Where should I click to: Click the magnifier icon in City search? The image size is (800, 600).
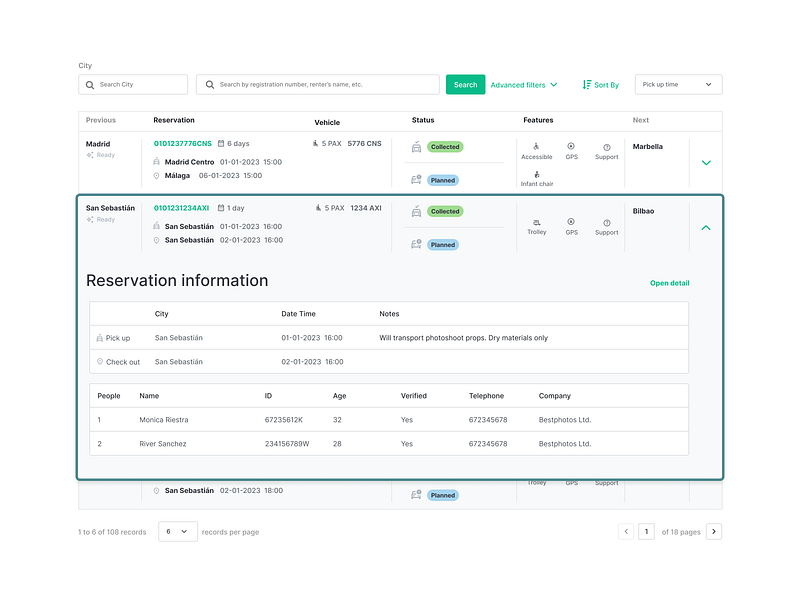[x=91, y=85]
